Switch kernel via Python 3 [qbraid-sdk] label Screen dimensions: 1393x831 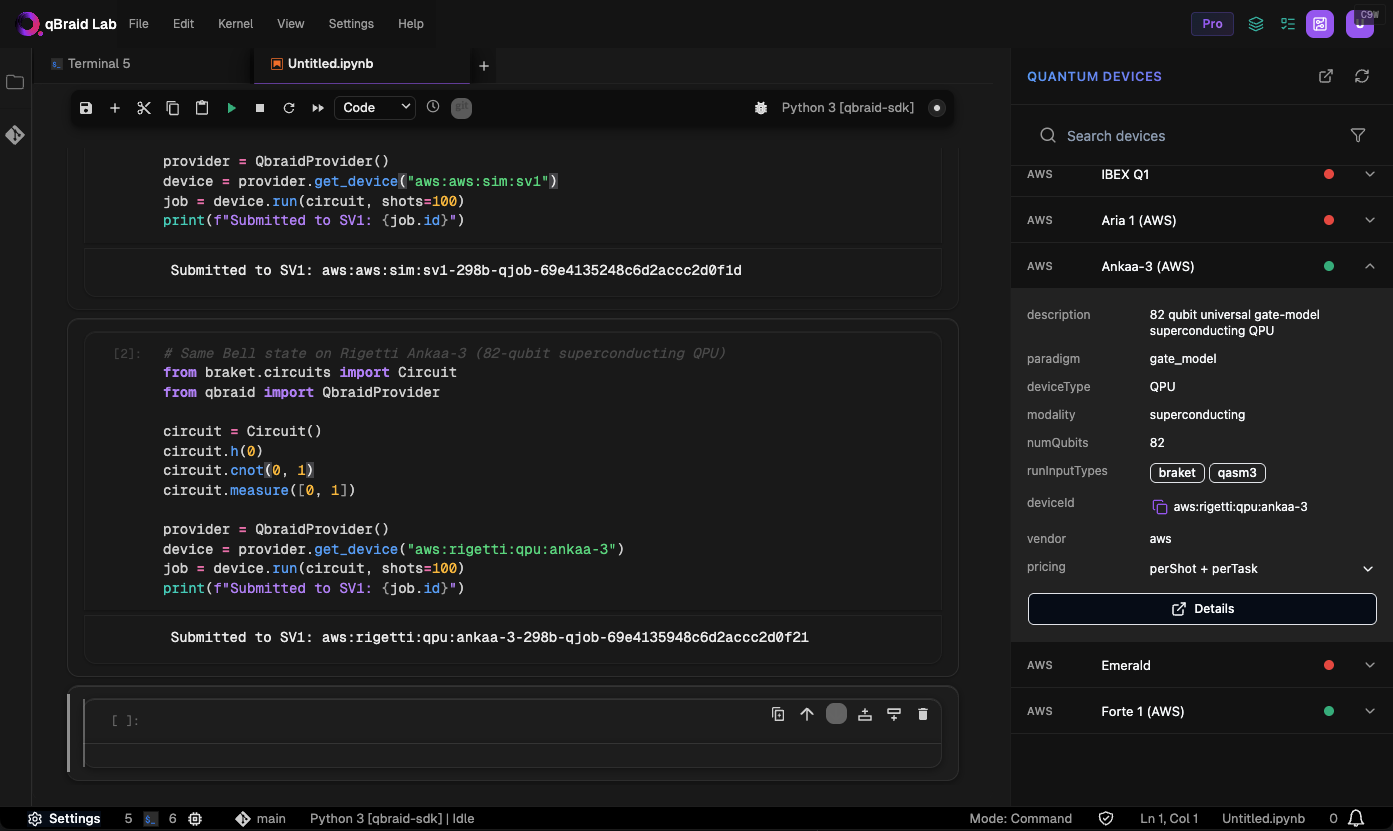848,107
